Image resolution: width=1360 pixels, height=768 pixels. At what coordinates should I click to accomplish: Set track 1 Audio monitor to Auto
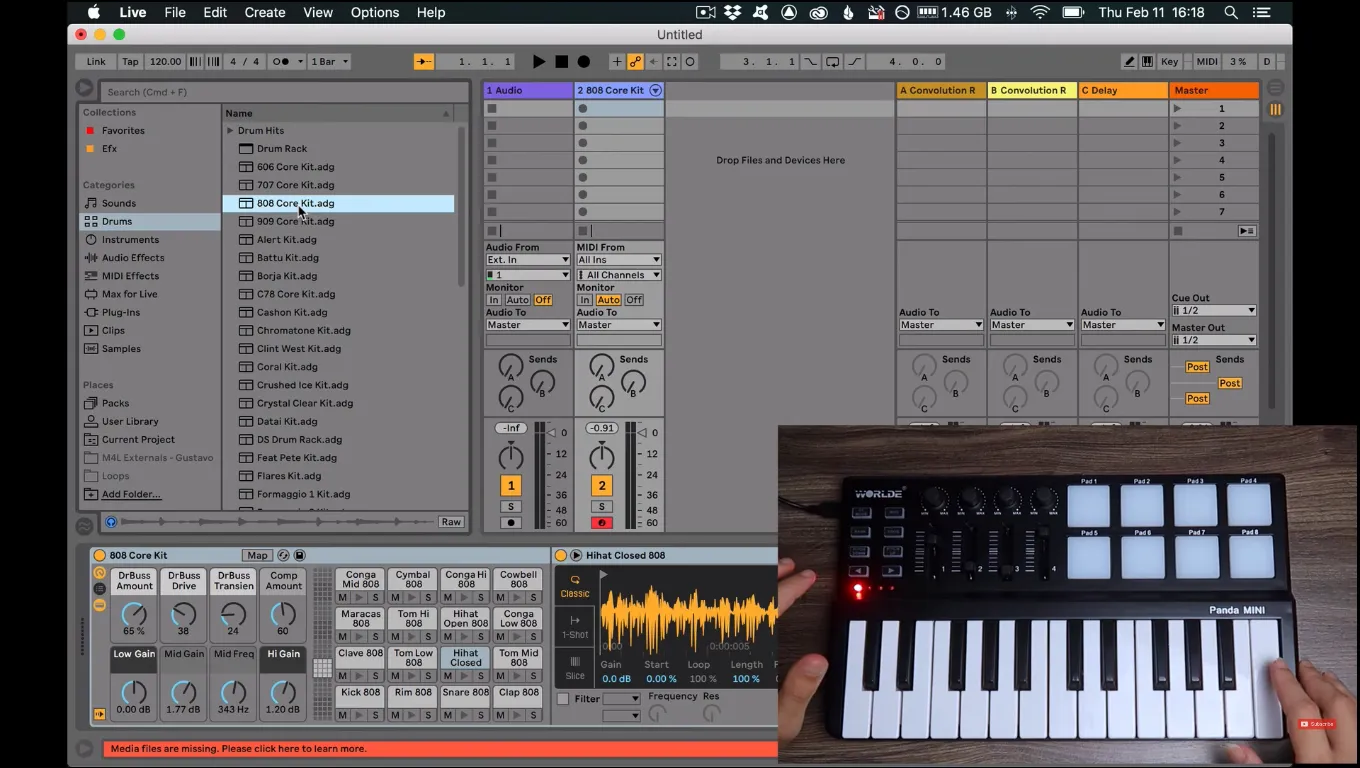point(517,300)
